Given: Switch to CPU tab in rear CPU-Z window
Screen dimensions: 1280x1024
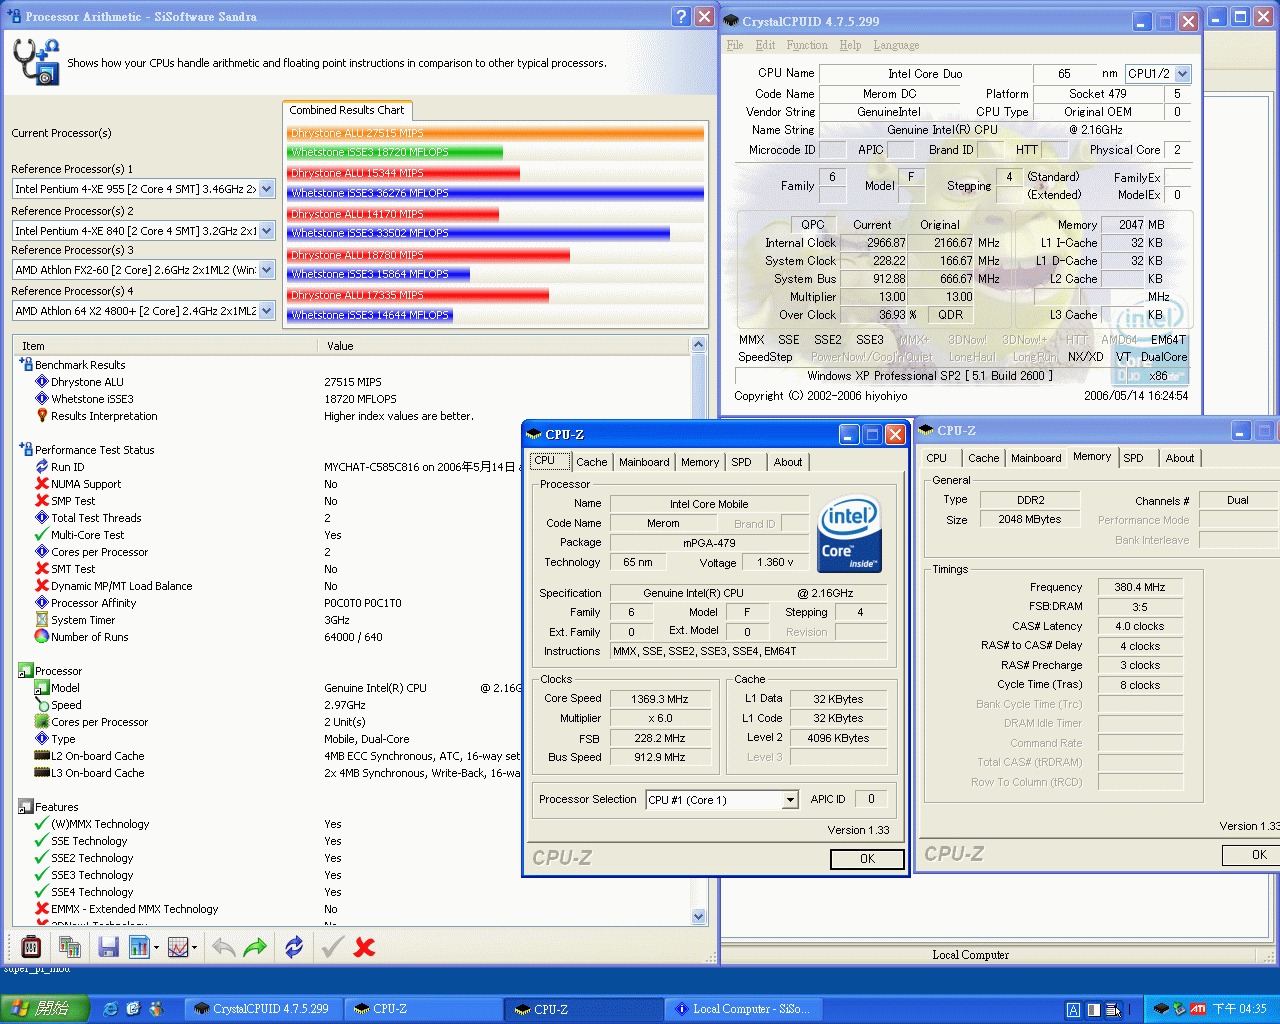Looking at the screenshot, I should tap(937, 458).
